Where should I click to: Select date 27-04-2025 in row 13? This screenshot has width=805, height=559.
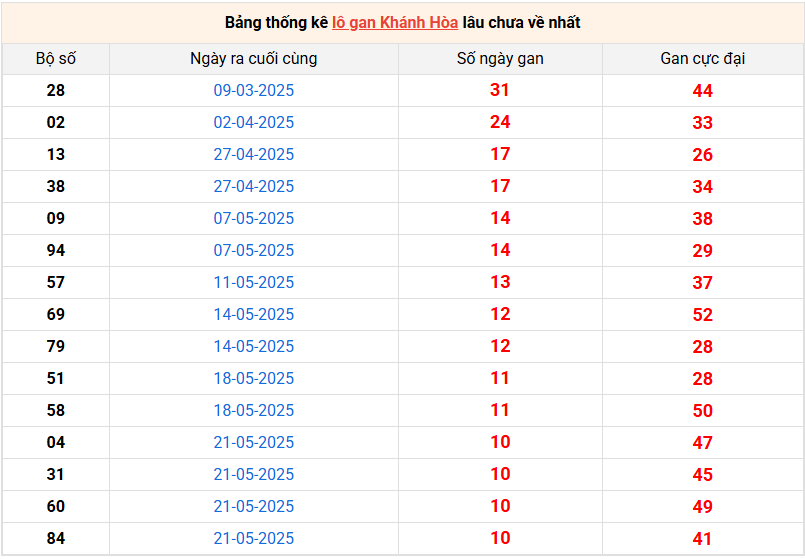254,155
